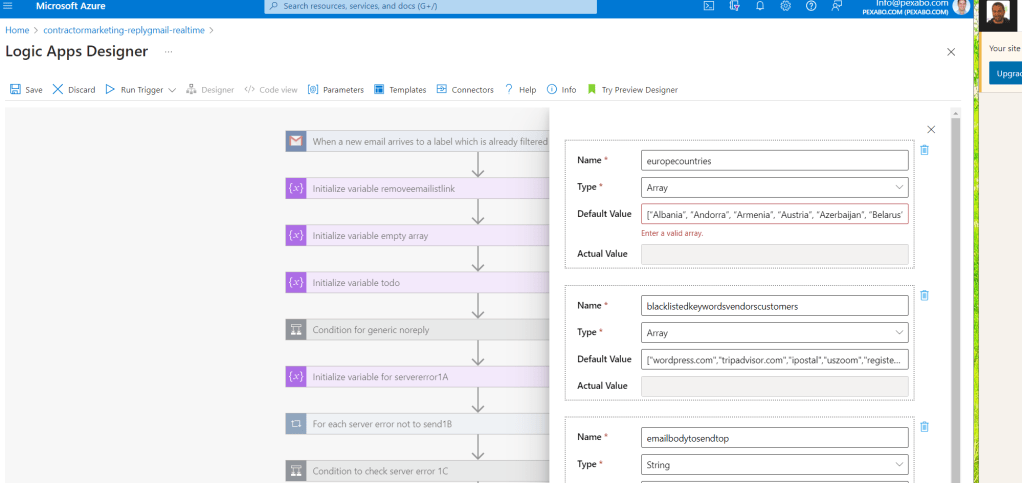Image resolution: width=1022 pixels, height=483 pixels.
Task: Open Templates from the toolbar
Action: 400,90
